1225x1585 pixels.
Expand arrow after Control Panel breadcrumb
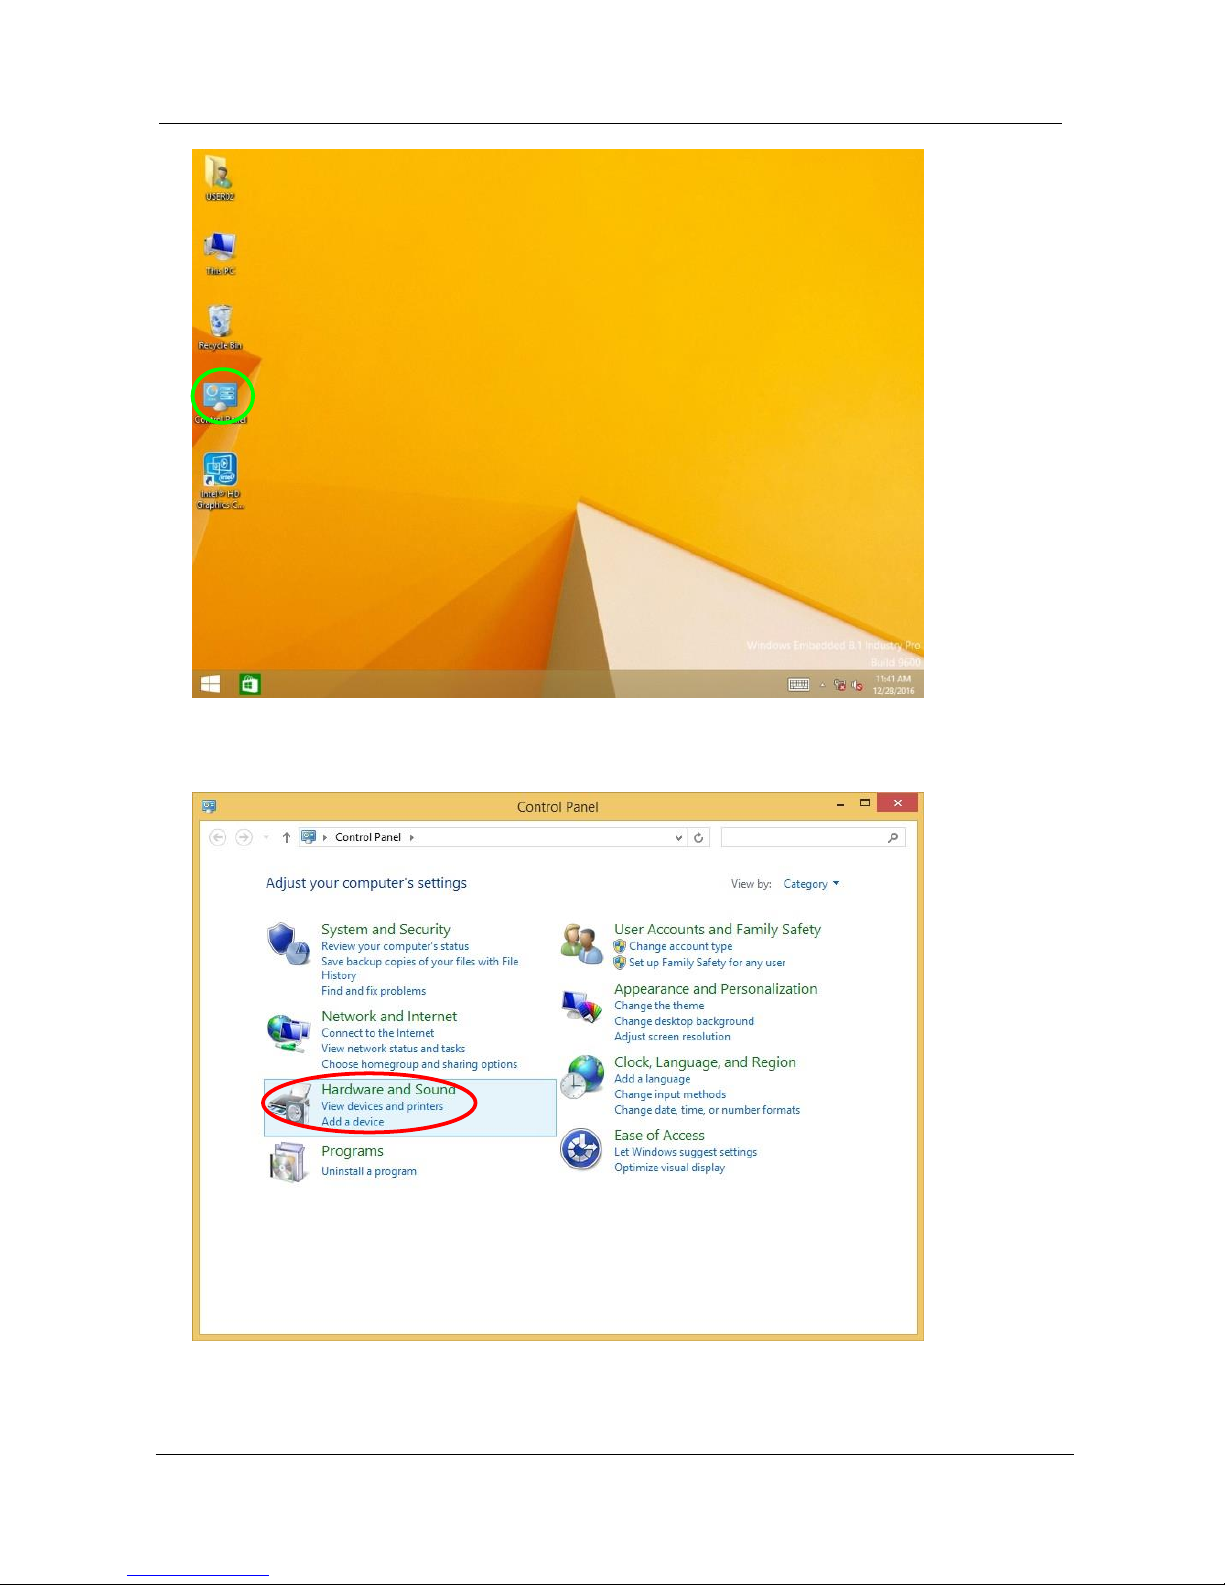click(x=411, y=837)
